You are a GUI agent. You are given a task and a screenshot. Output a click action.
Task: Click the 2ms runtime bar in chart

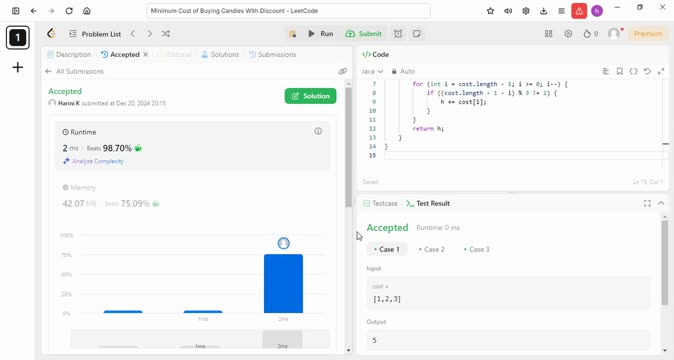(283, 284)
